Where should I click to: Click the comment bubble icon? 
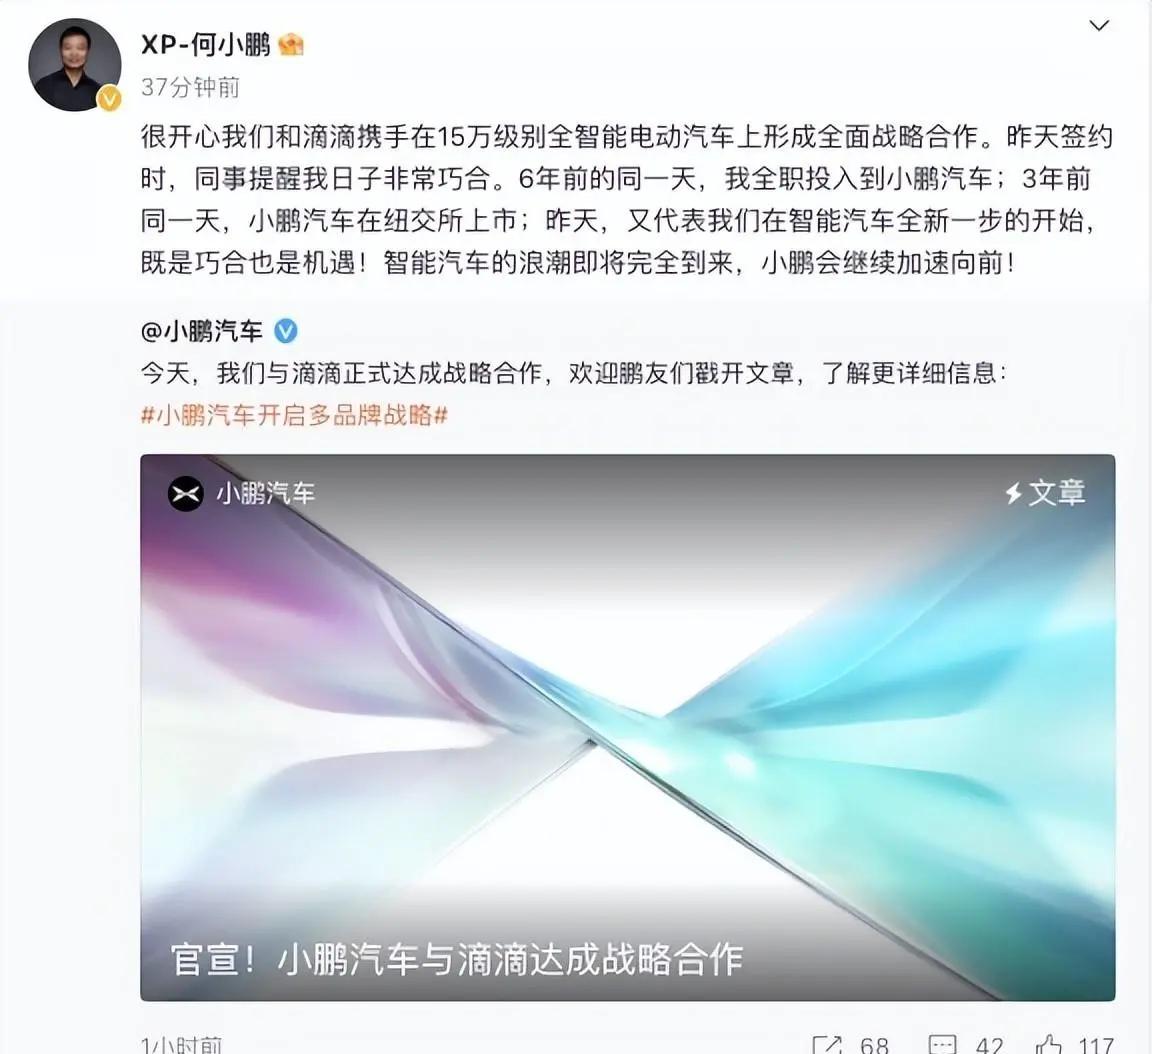tap(942, 1045)
